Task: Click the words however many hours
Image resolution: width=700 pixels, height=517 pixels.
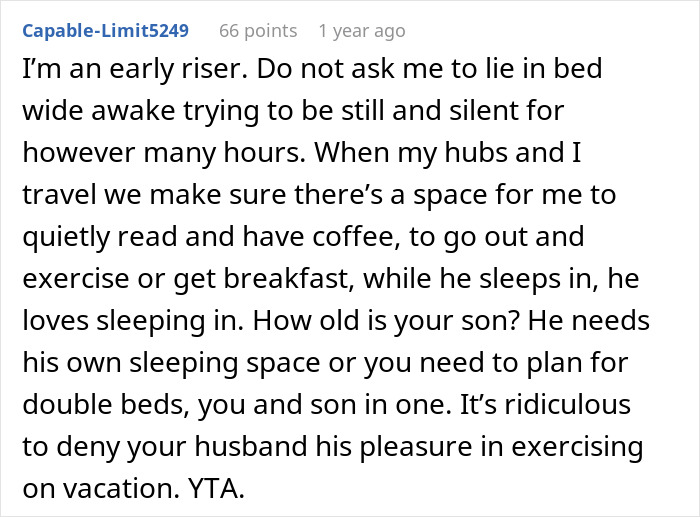Action: 164,153
